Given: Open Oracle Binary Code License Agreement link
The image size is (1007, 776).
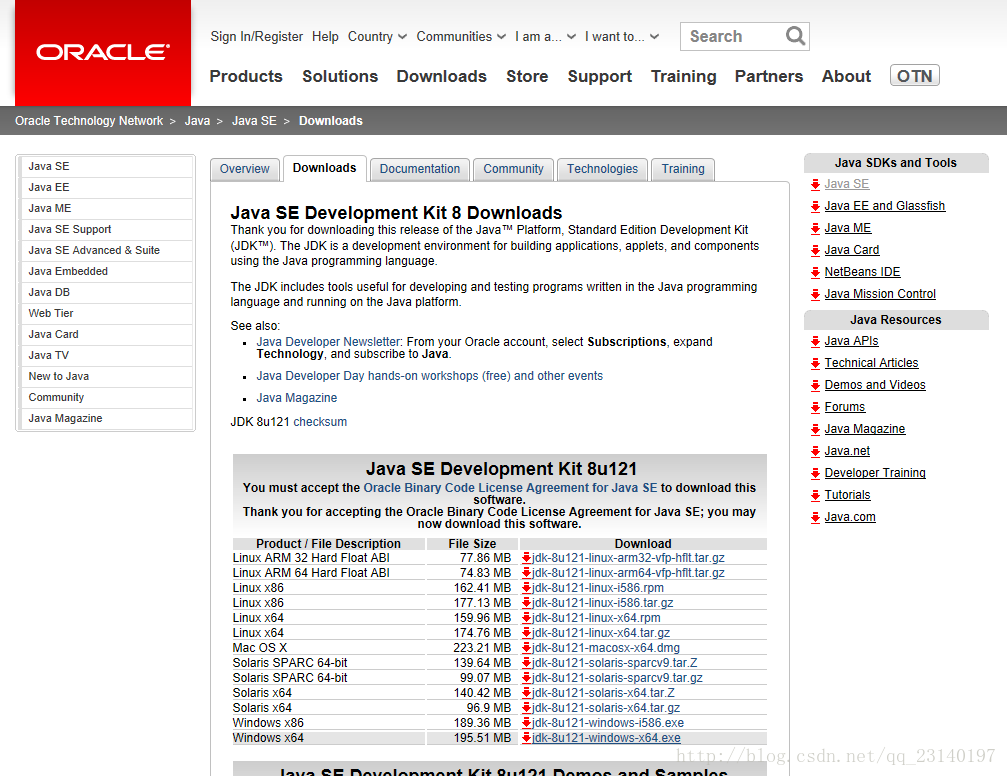Looking at the screenshot, I should [x=511, y=488].
